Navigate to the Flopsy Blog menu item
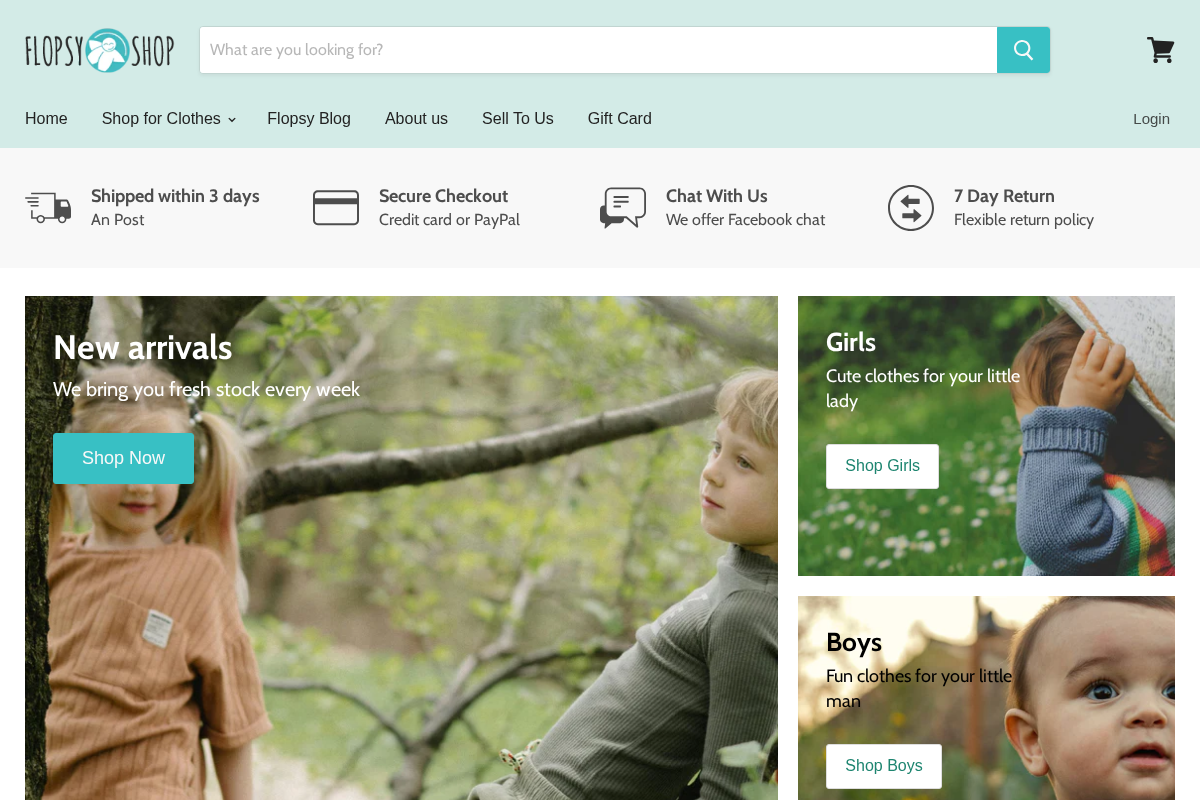 click(x=308, y=118)
